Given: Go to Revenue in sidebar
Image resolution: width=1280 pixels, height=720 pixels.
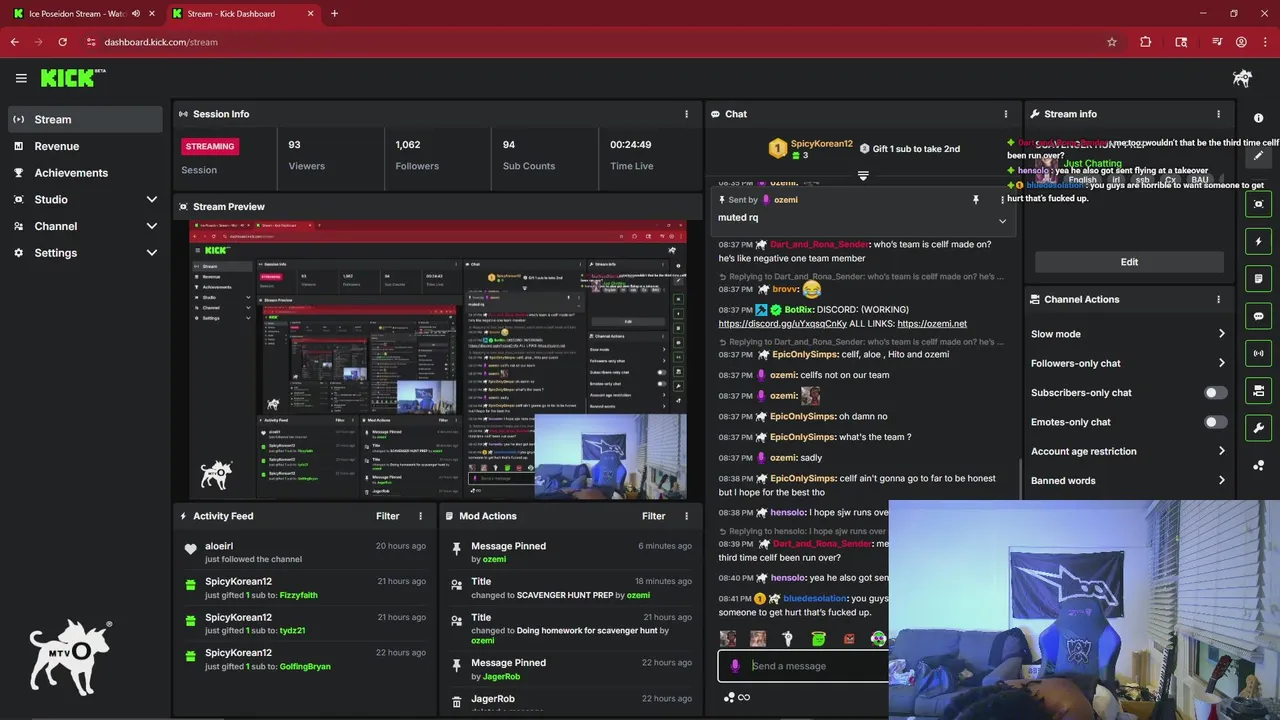Looking at the screenshot, I should [x=85, y=146].
